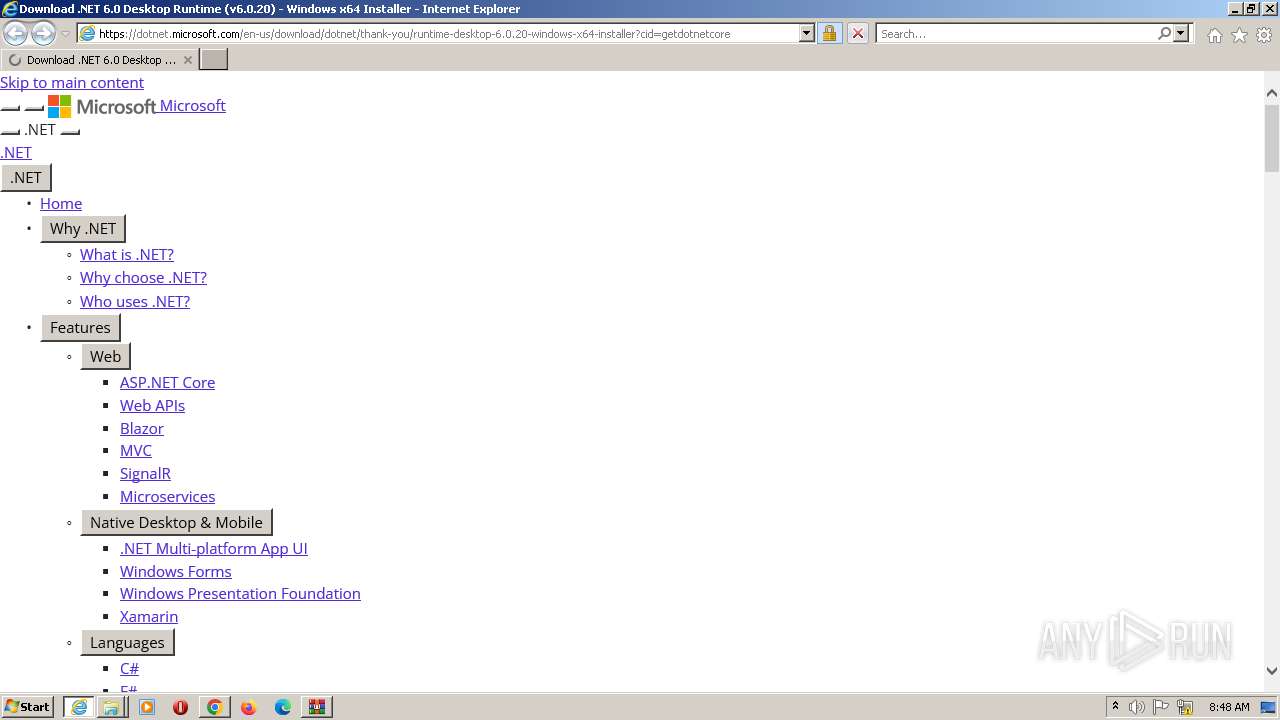Open the Home navigation link

pyautogui.click(x=61, y=204)
